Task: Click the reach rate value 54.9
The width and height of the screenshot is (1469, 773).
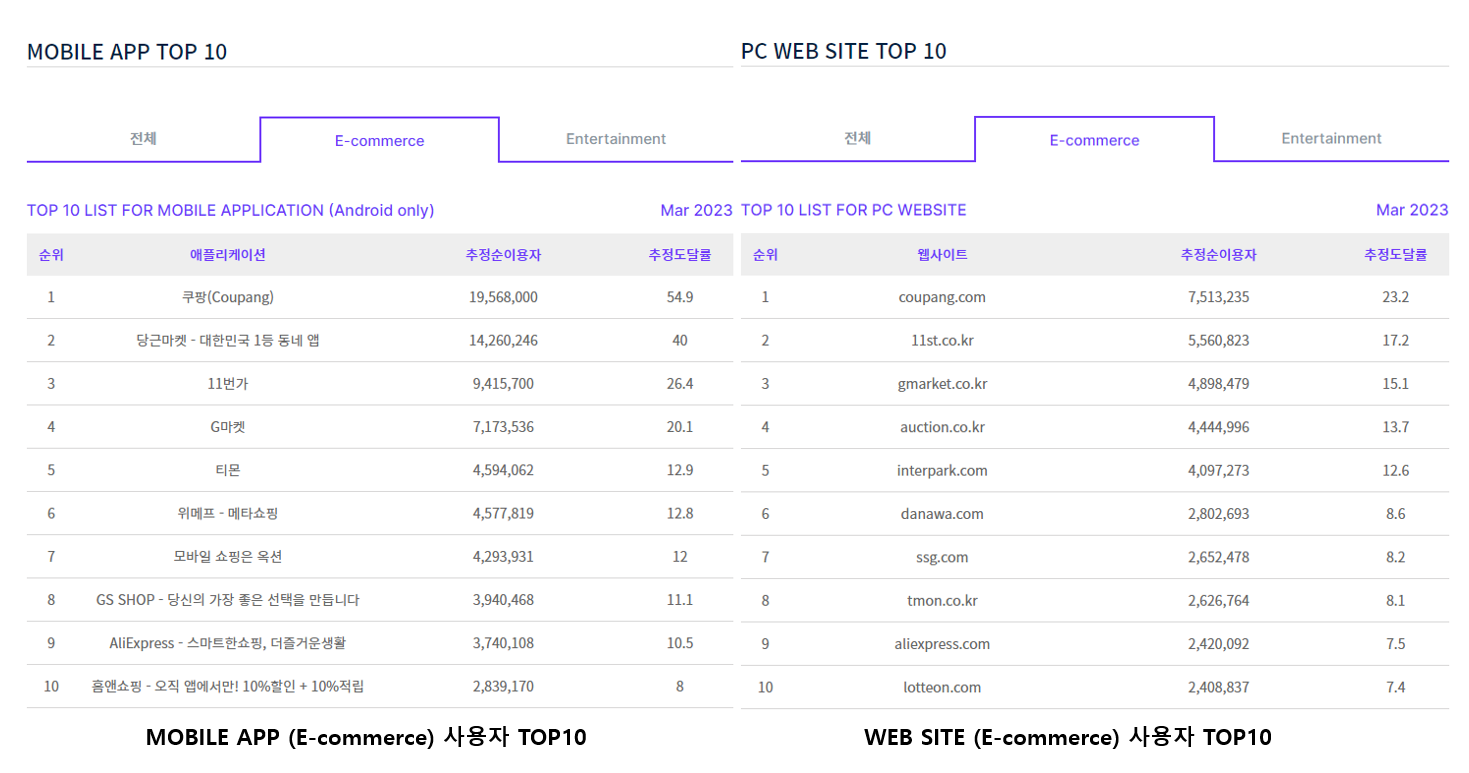Action: click(x=680, y=297)
